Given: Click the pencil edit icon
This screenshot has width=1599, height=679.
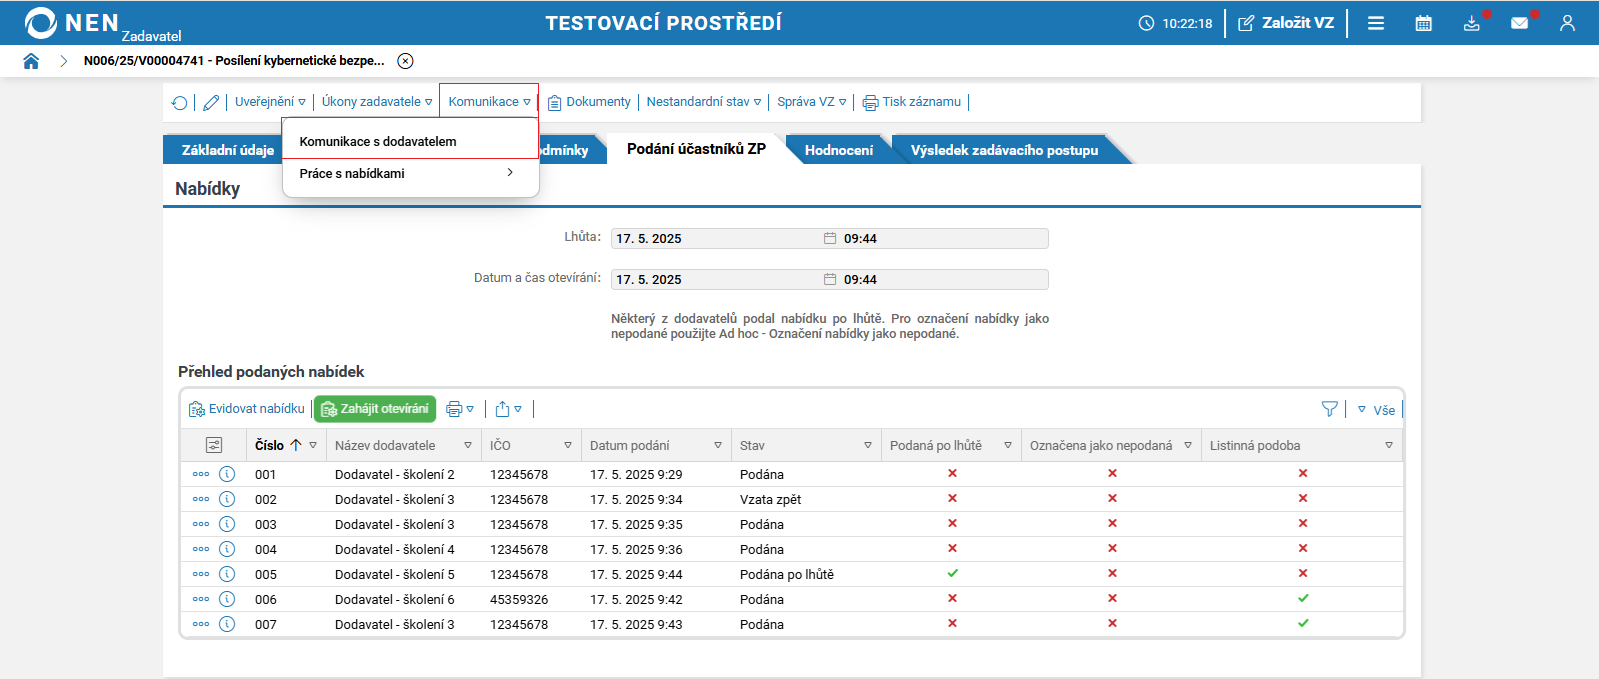Looking at the screenshot, I should [x=211, y=102].
